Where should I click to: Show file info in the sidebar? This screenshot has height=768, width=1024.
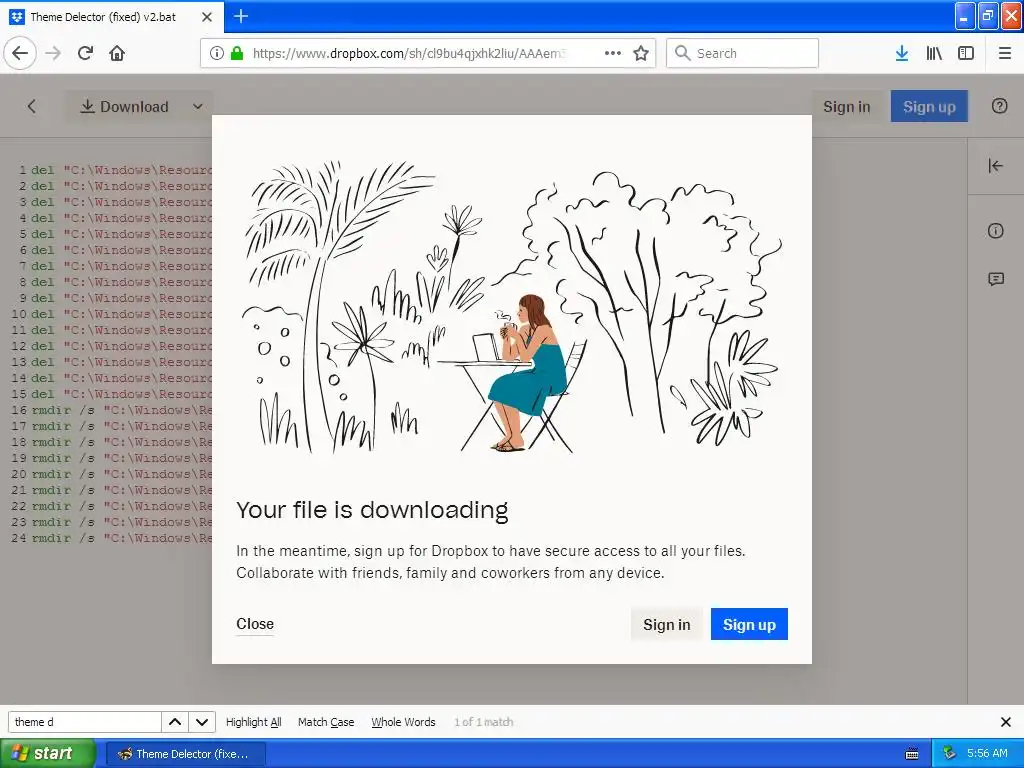coord(995,231)
